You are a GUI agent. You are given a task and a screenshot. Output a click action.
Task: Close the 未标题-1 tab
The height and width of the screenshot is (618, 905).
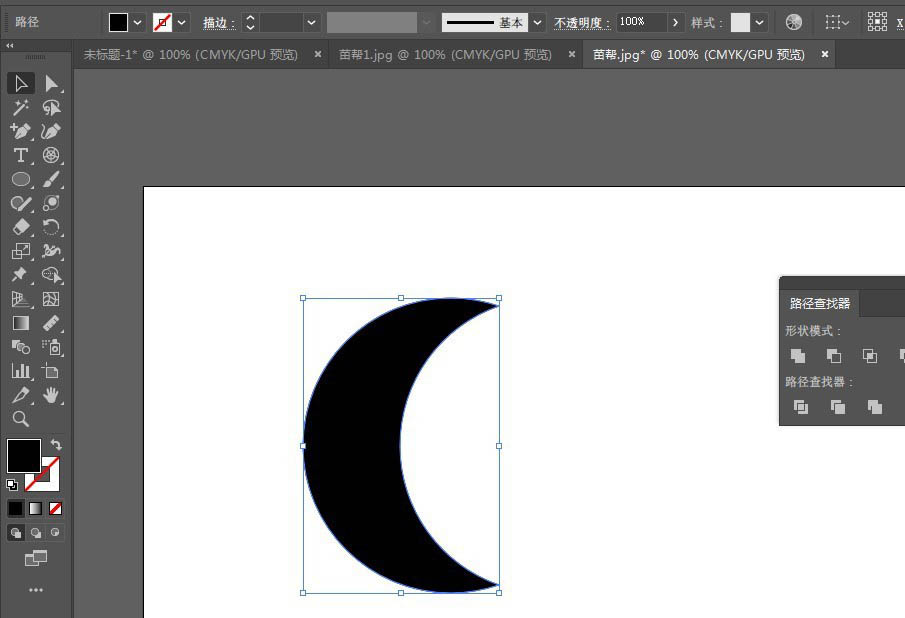(x=317, y=54)
